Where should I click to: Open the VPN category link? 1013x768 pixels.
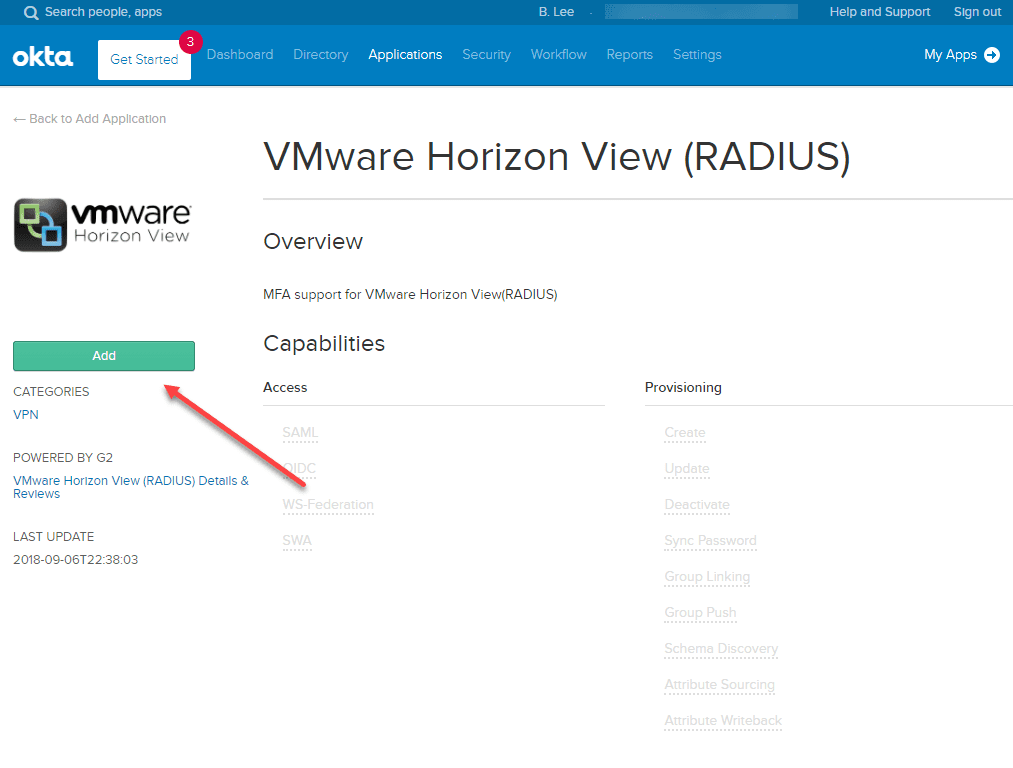point(26,415)
